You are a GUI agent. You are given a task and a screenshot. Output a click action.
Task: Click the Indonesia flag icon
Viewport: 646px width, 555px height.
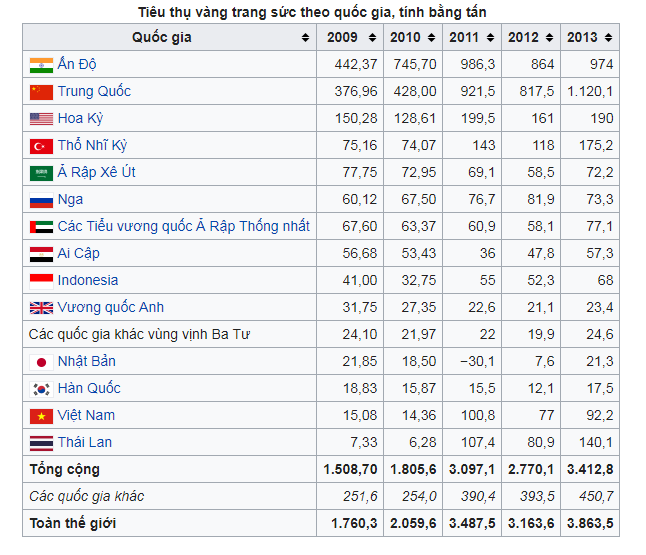(x=41, y=281)
